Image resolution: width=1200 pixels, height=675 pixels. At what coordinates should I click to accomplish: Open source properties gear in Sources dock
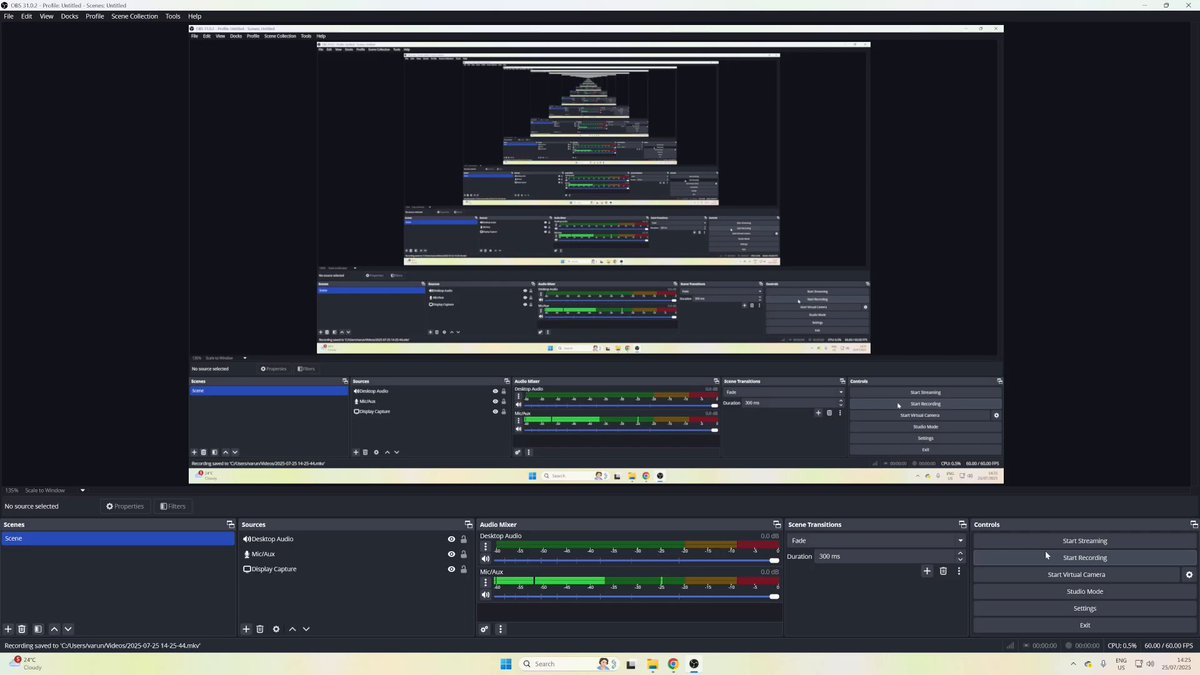click(276, 629)
